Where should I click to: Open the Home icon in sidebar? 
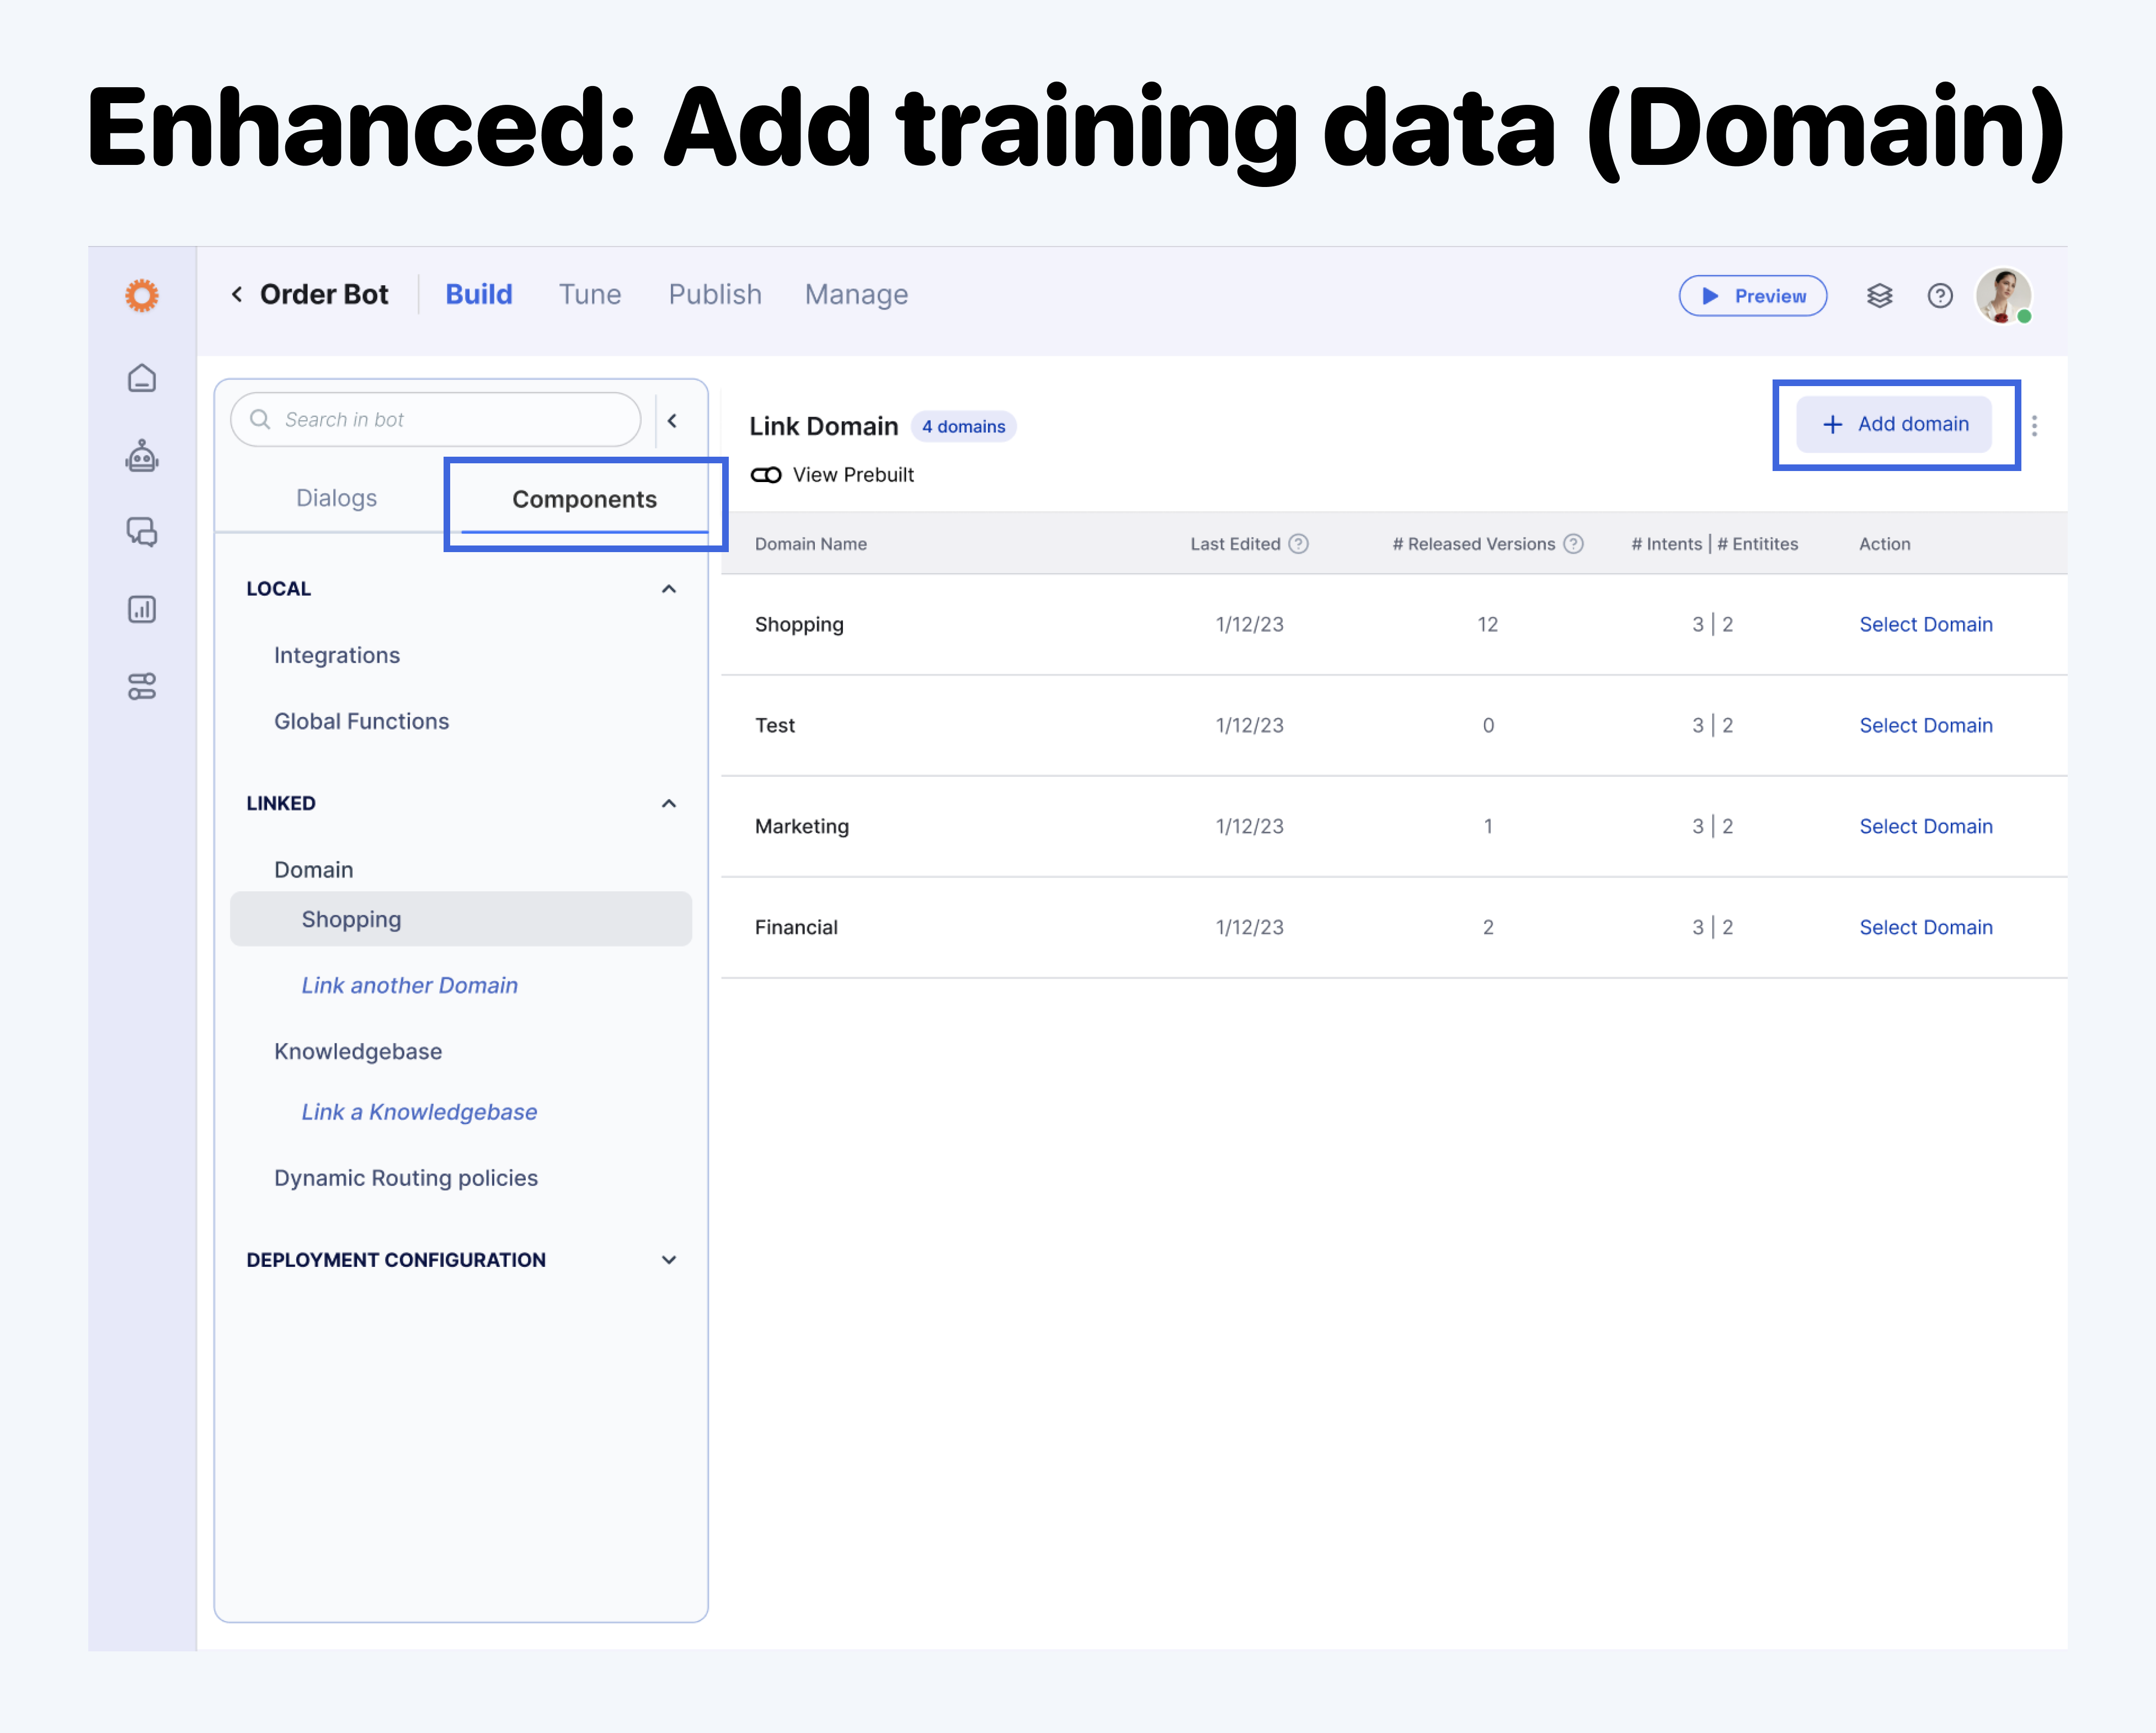142,378
